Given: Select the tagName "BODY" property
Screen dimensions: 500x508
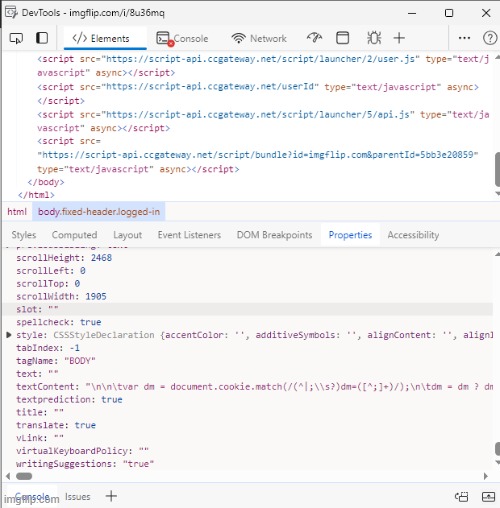Looking at the screenshot, I should 56,361.
